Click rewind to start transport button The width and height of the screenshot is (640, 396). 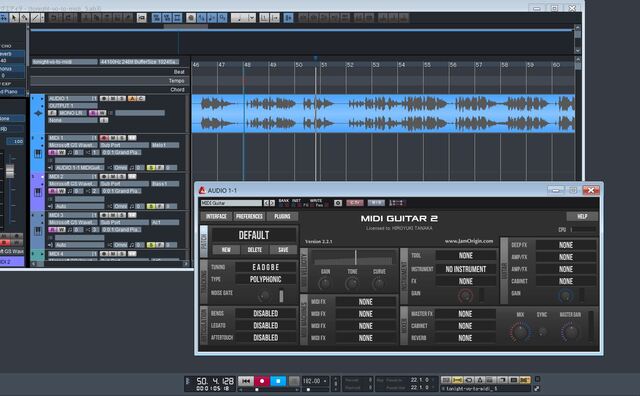pos(246,381)
